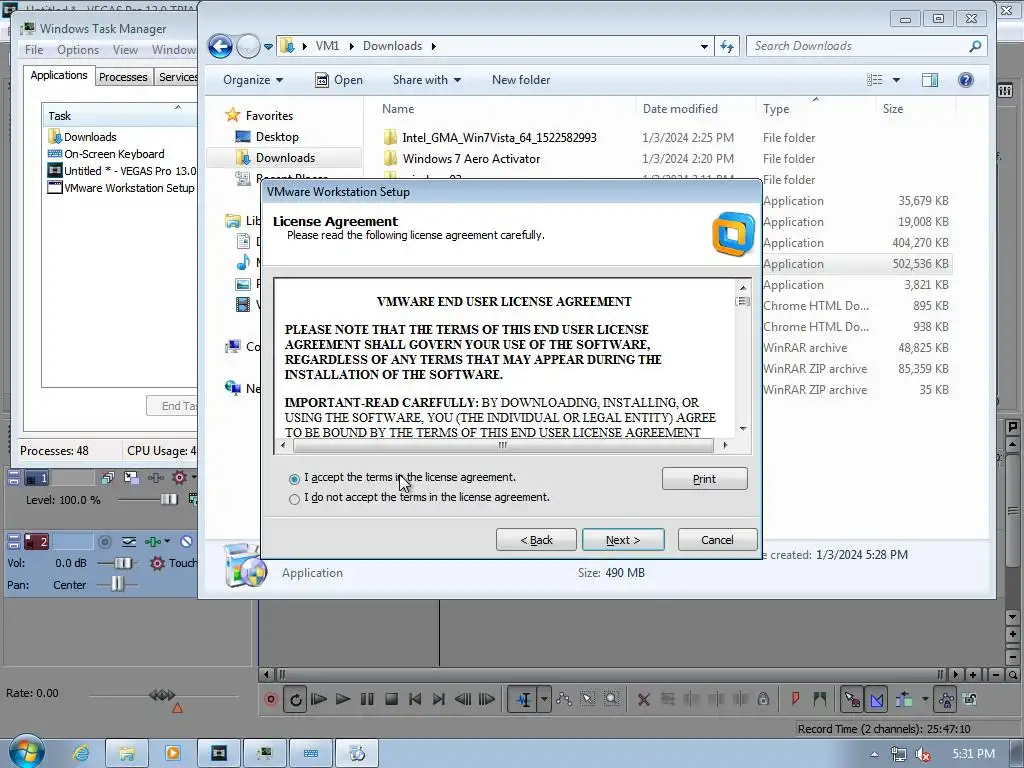The height and width of the screenshot is (768, 1024).
Task: Open Options menu in Task Manager
Action: click(x=78, y=50)
